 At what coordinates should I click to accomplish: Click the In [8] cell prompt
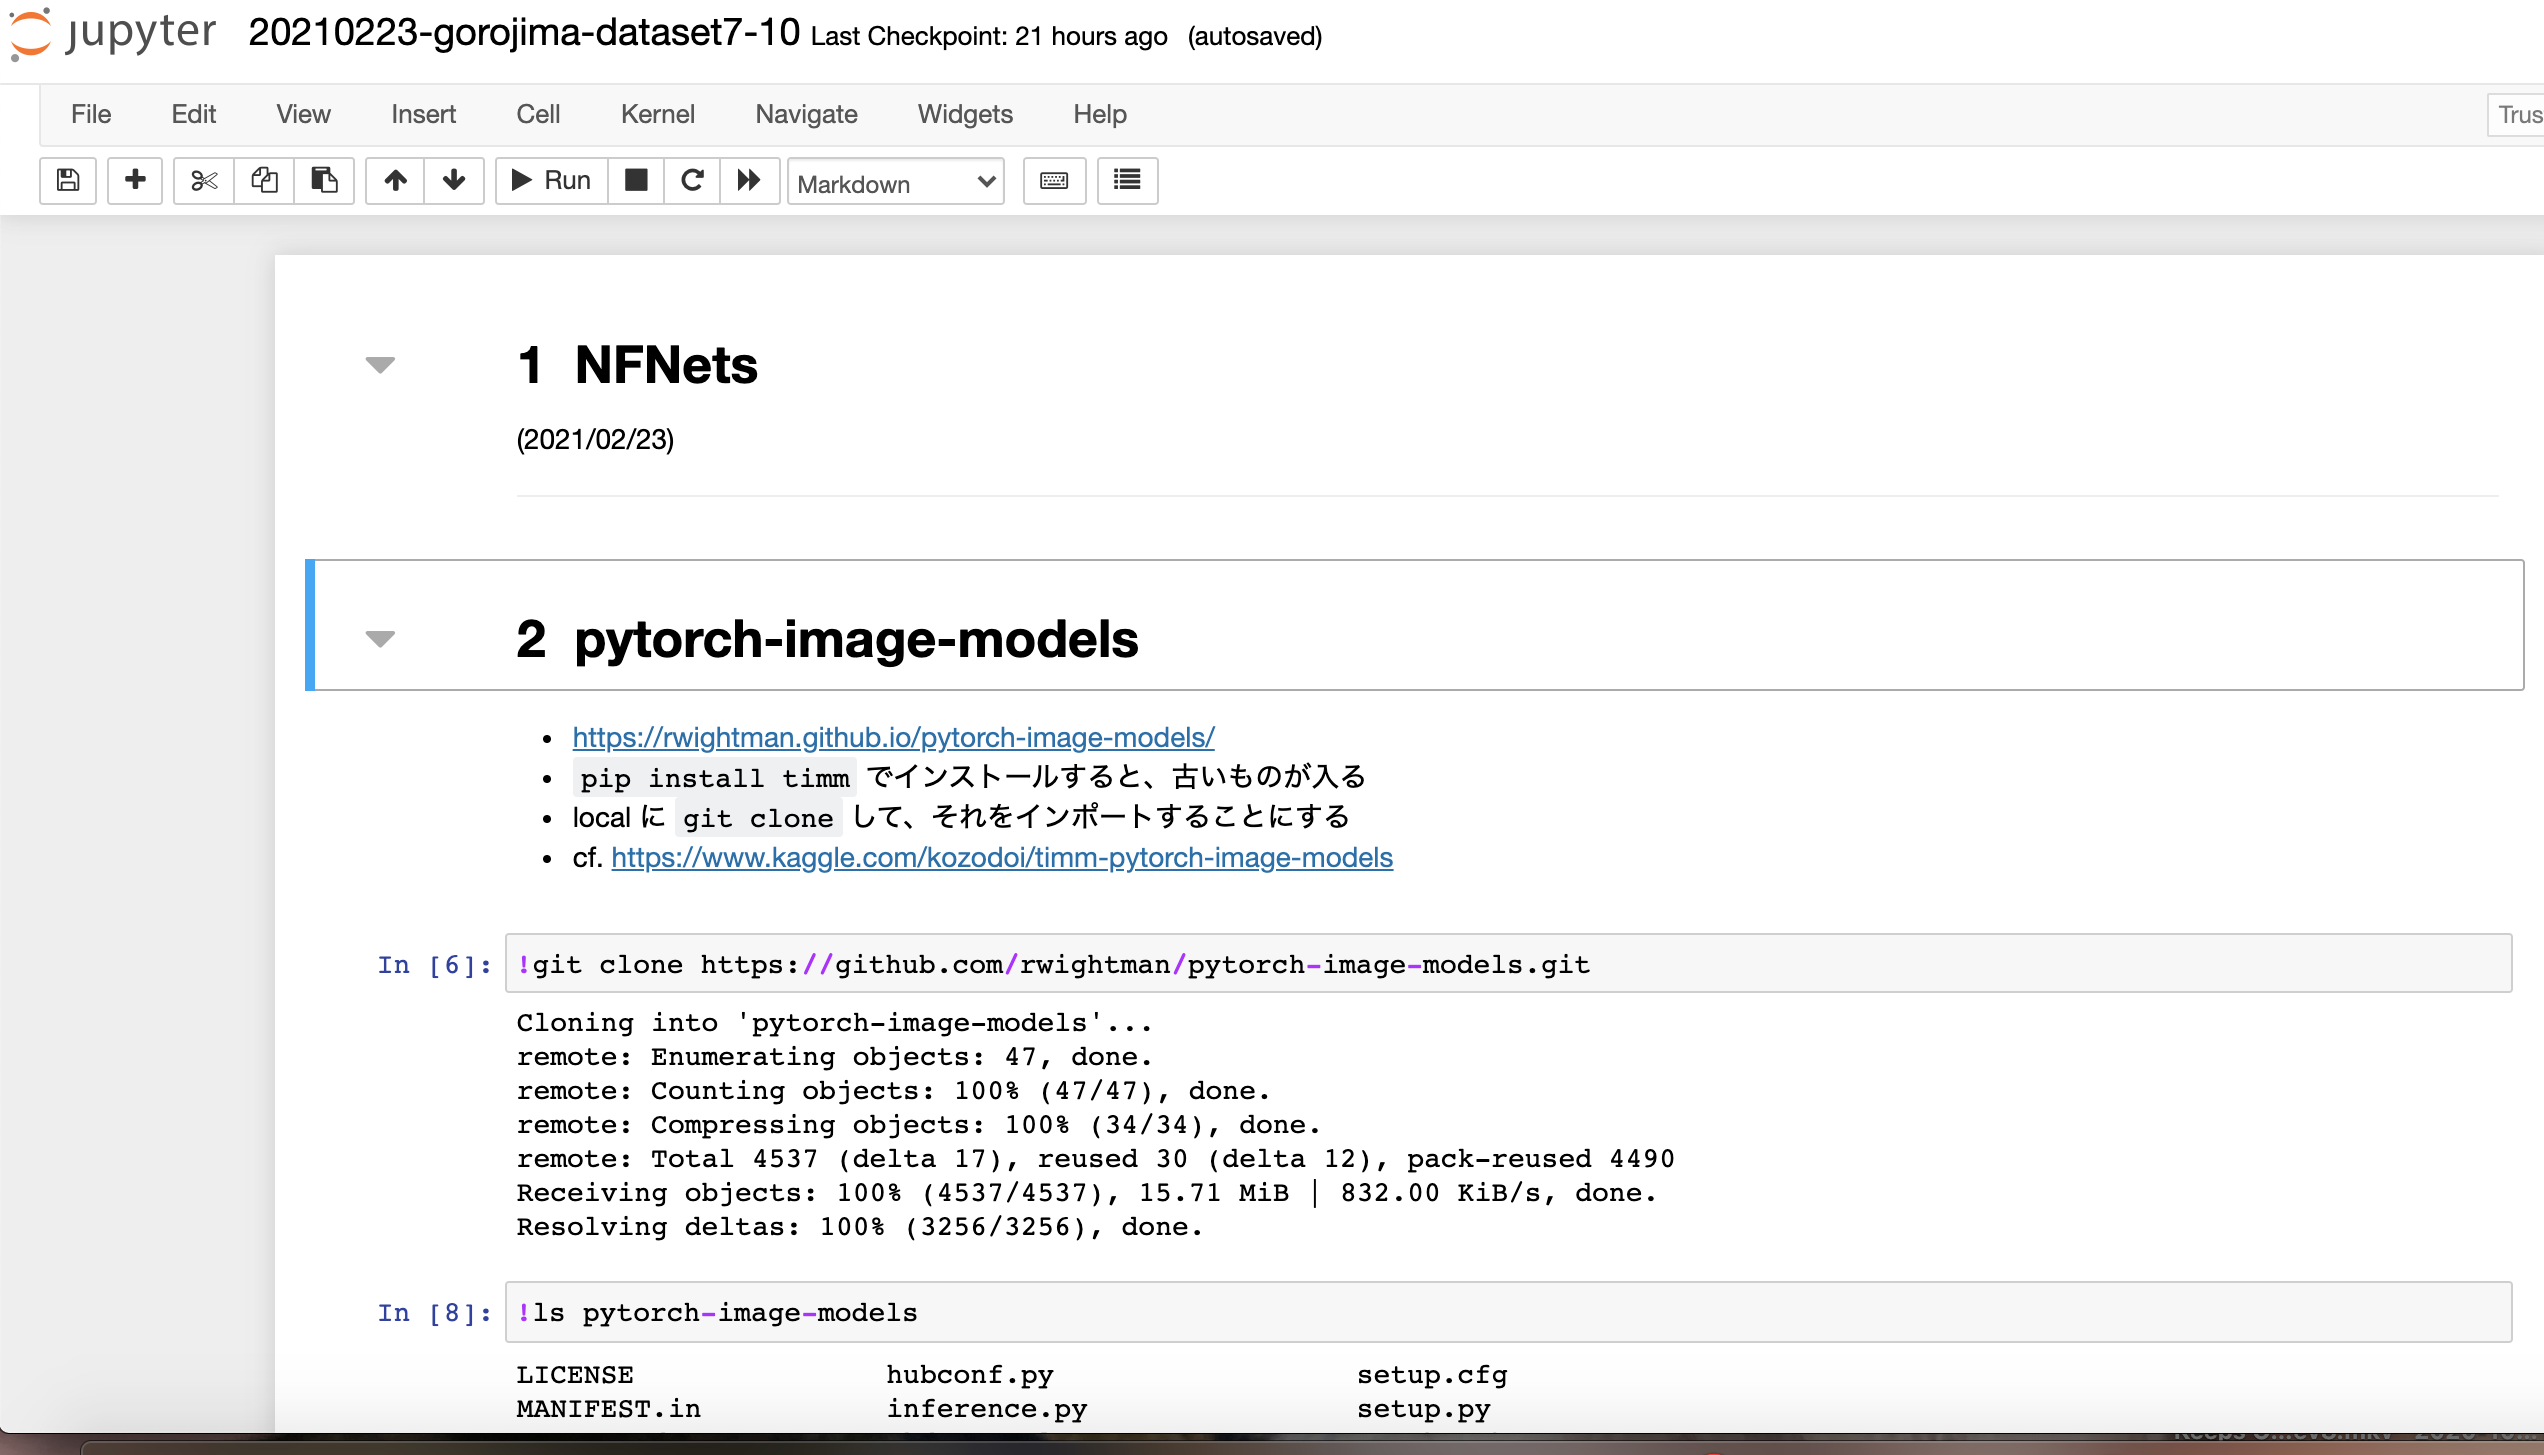tap(434, 1313)
